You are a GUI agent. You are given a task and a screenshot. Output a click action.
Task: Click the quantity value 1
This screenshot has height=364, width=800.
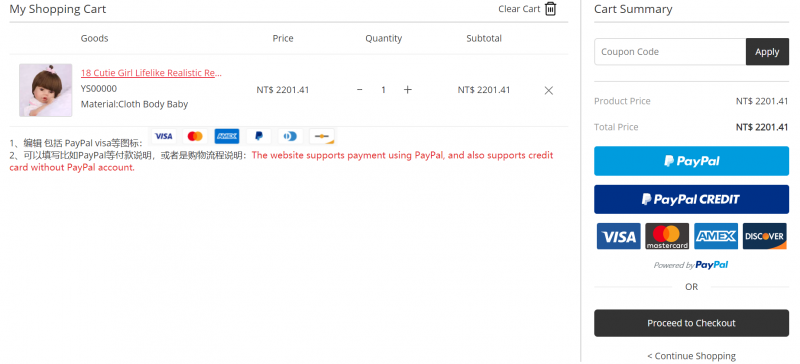[x=383, y=90]
